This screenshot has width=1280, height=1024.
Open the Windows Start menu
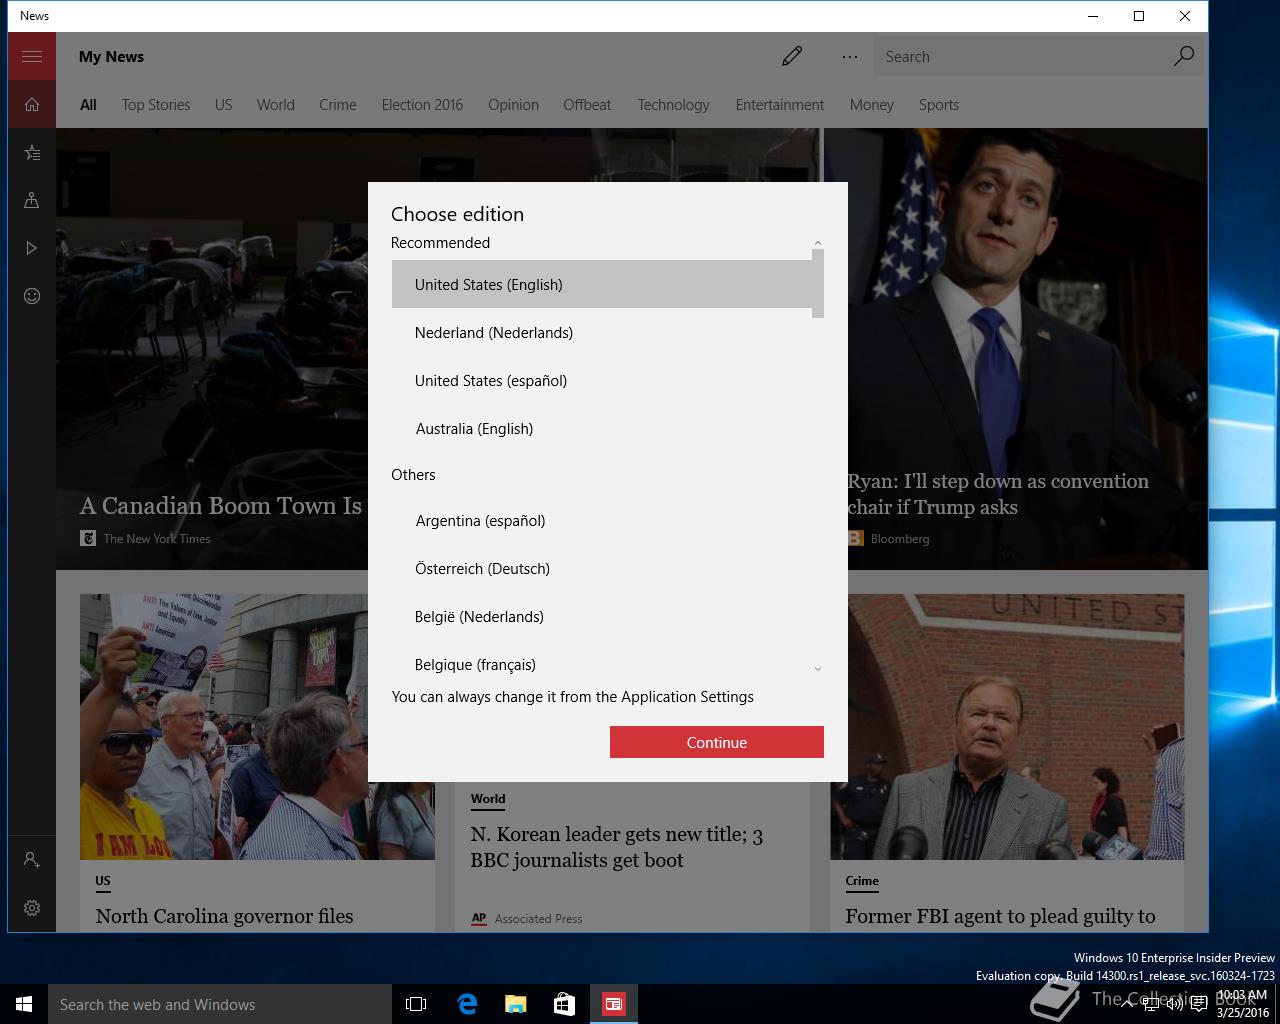(24, 1004)
